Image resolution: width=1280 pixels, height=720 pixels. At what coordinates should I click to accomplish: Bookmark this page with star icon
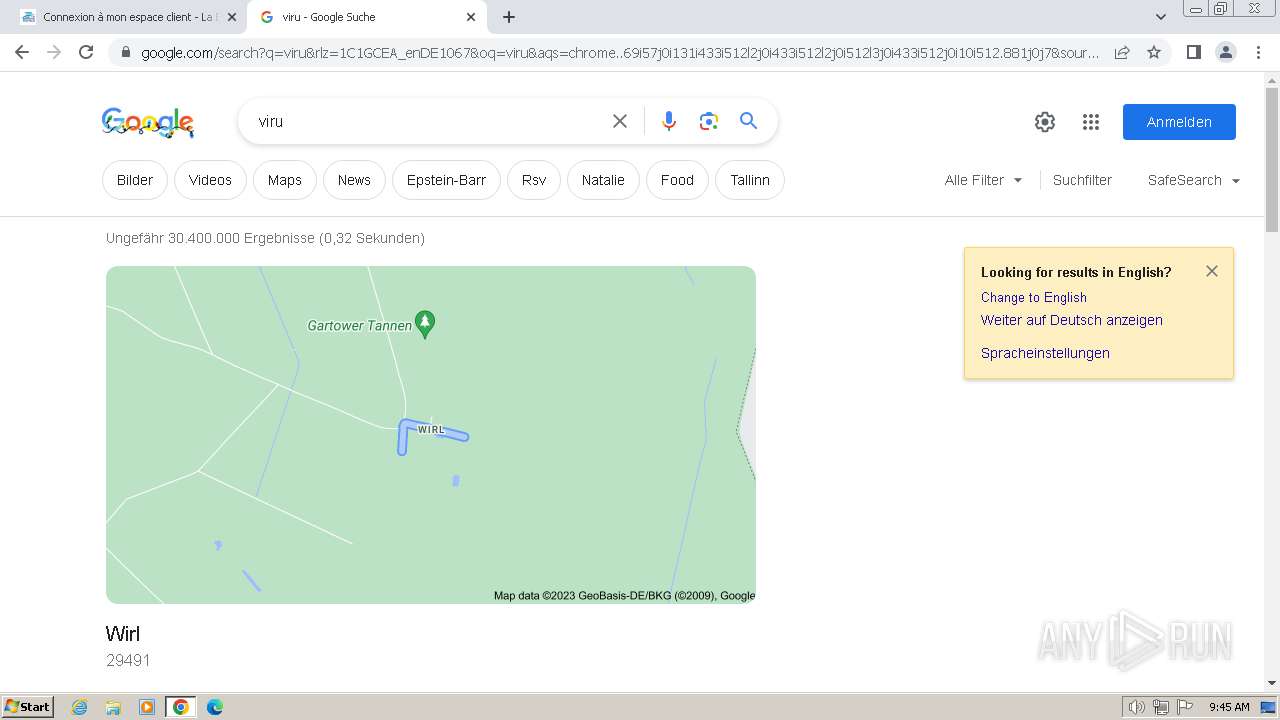click(1154, 52)
